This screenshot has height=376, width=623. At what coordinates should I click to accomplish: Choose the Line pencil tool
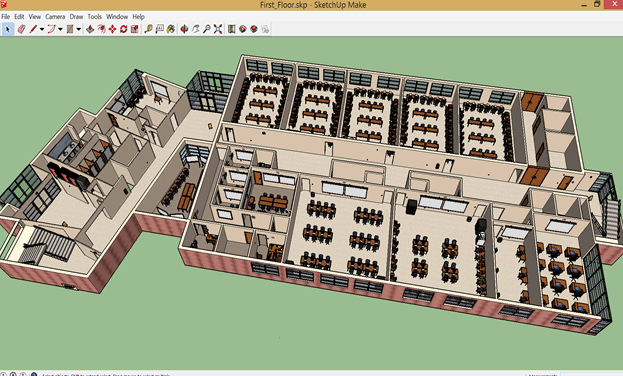(x=33, y=29)
